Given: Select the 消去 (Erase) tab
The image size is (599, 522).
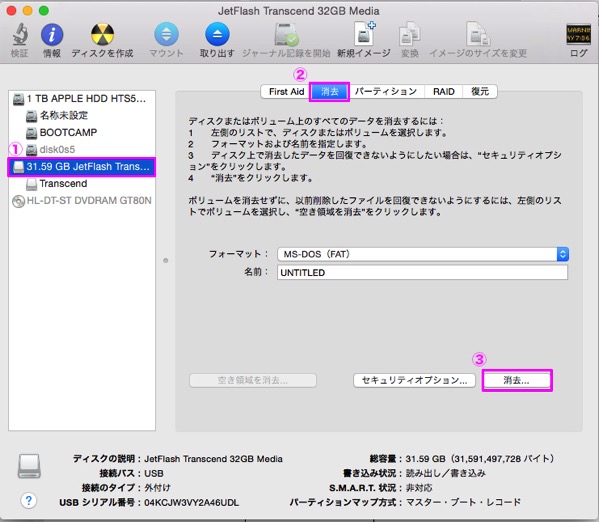Looking at the screenshot, I should (x=329, y=92).
